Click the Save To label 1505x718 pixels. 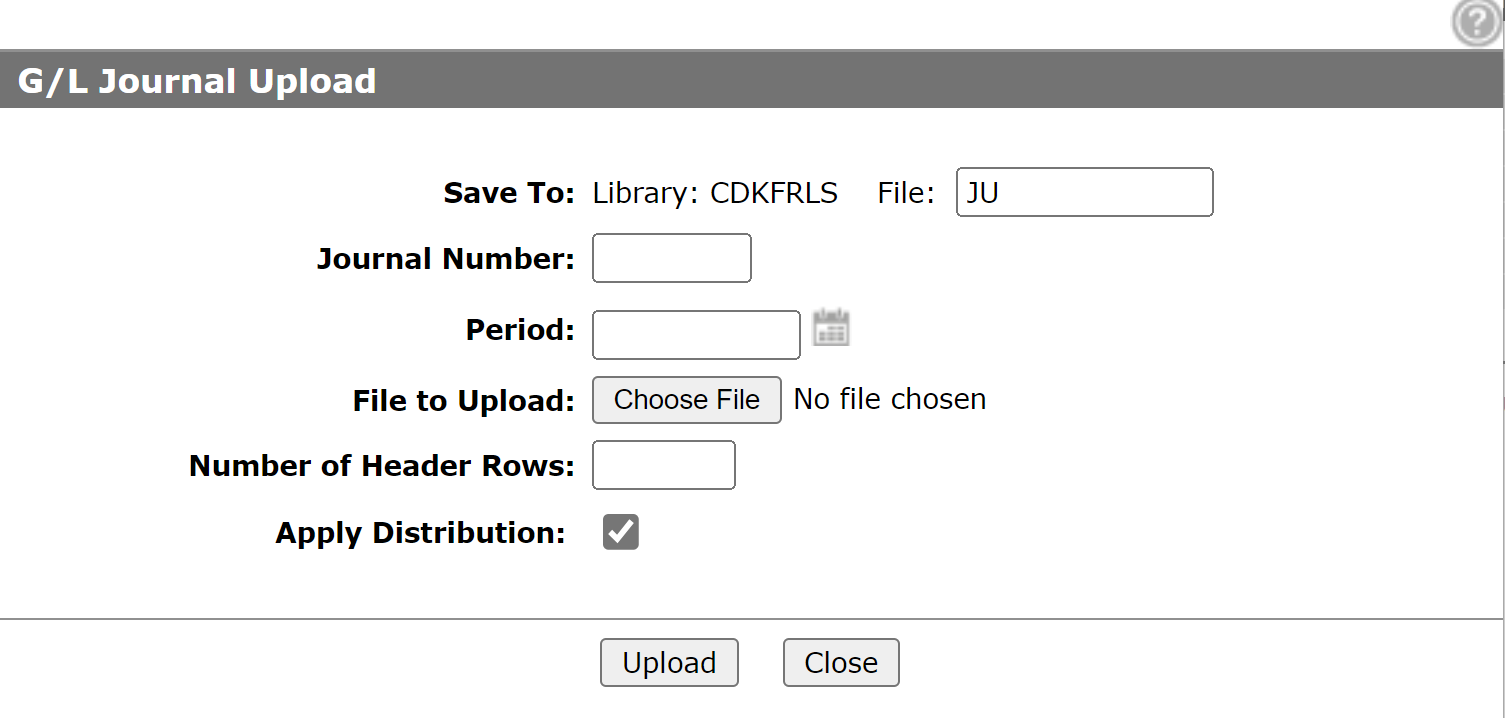click(510, 193)
